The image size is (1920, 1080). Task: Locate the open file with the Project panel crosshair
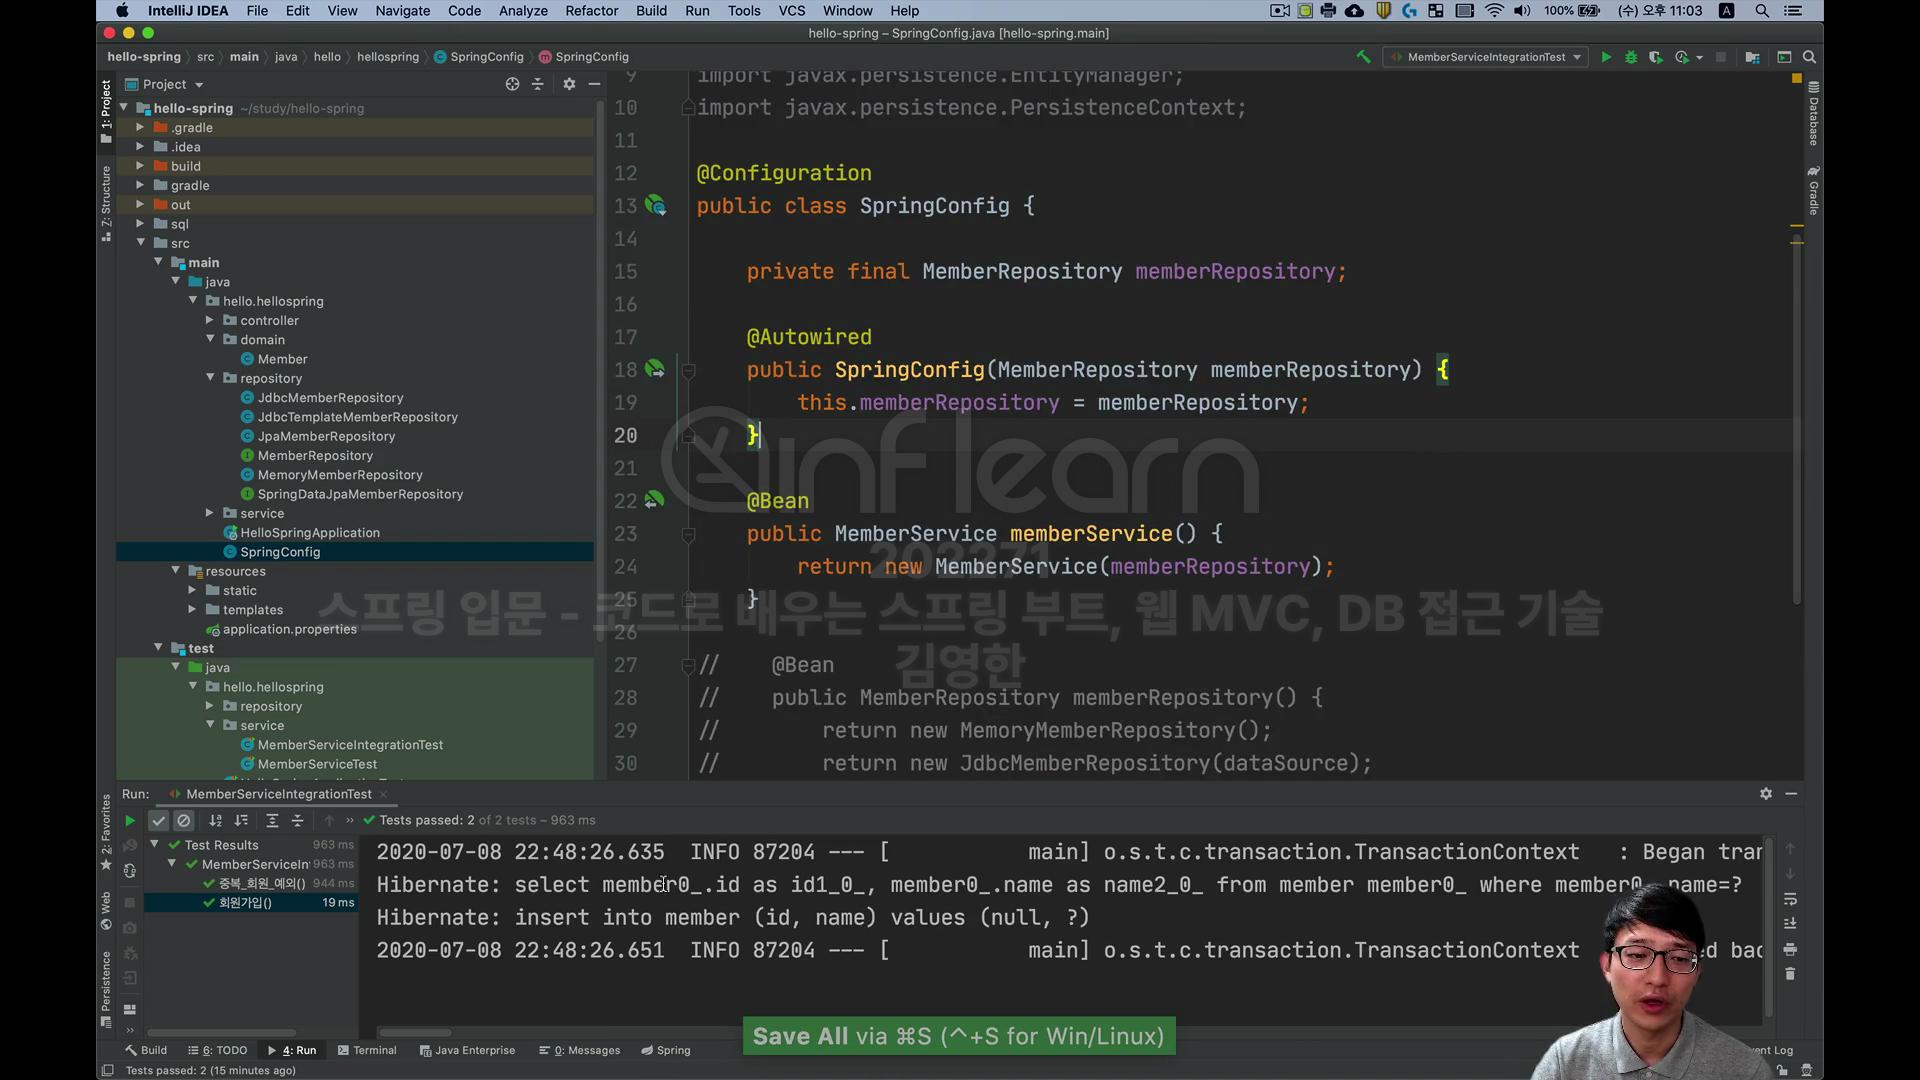click(512, 84)
